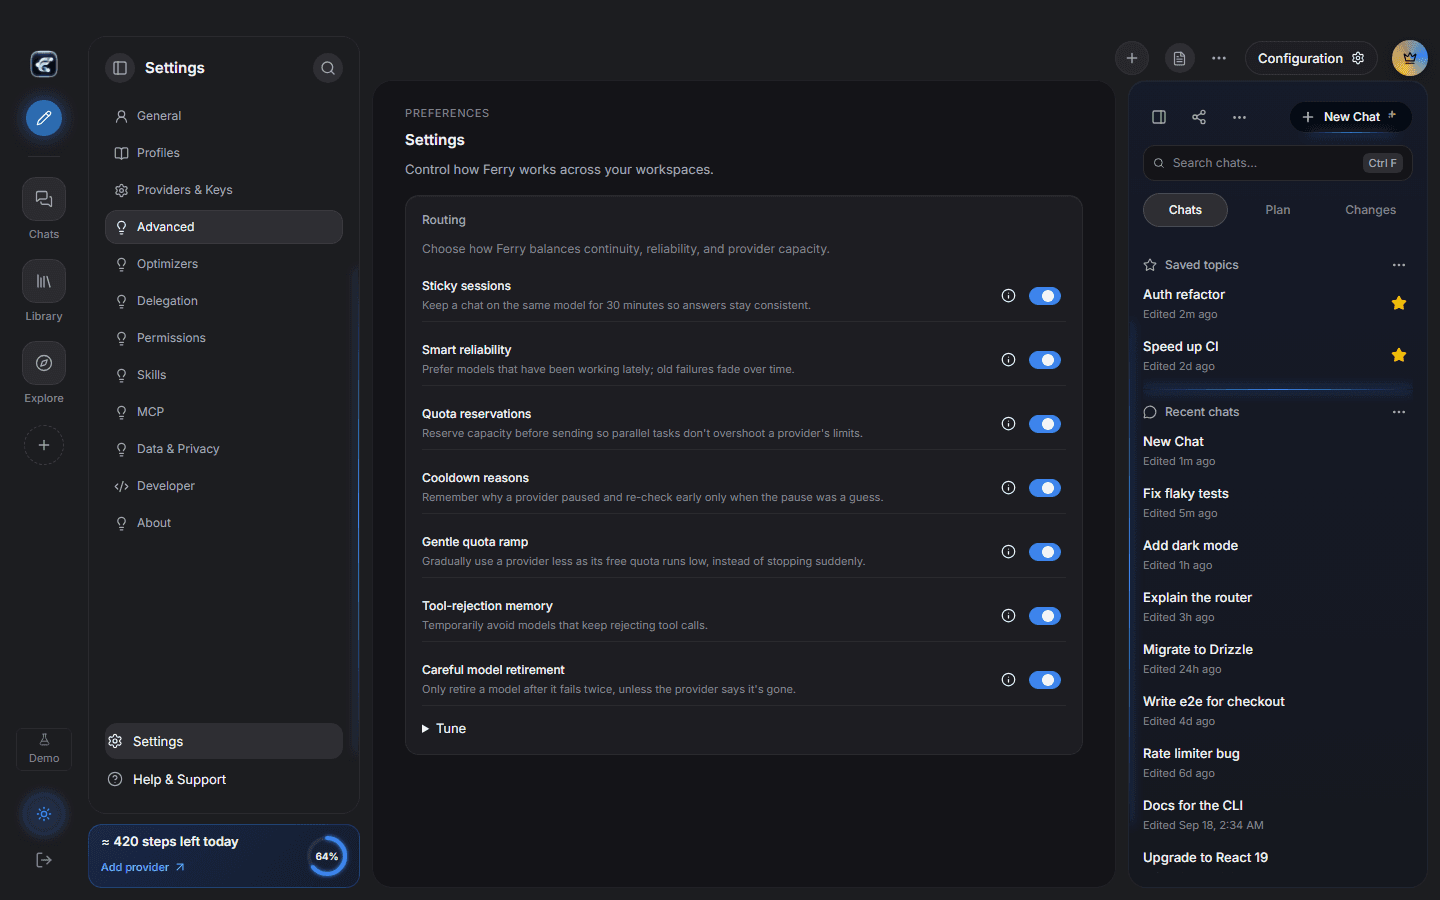1440x900 pixels.
Task: Collapse sidebar using Settings panel icon
Action: tap(120, 68)
